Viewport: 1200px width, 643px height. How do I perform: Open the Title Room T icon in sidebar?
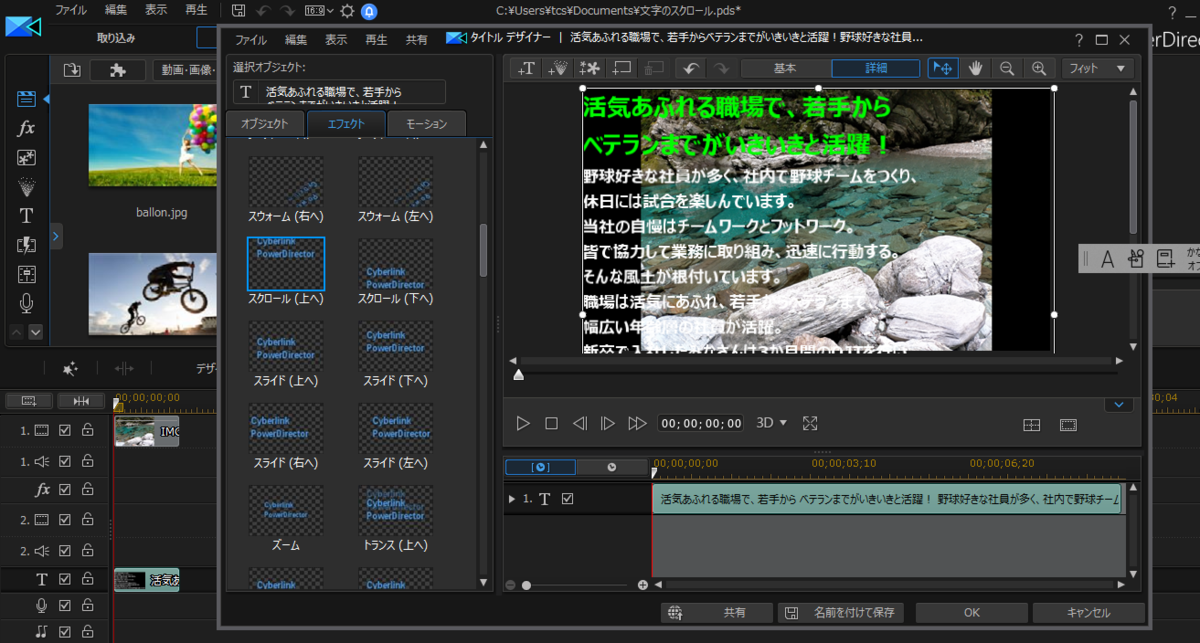click(x=26, y=215)
